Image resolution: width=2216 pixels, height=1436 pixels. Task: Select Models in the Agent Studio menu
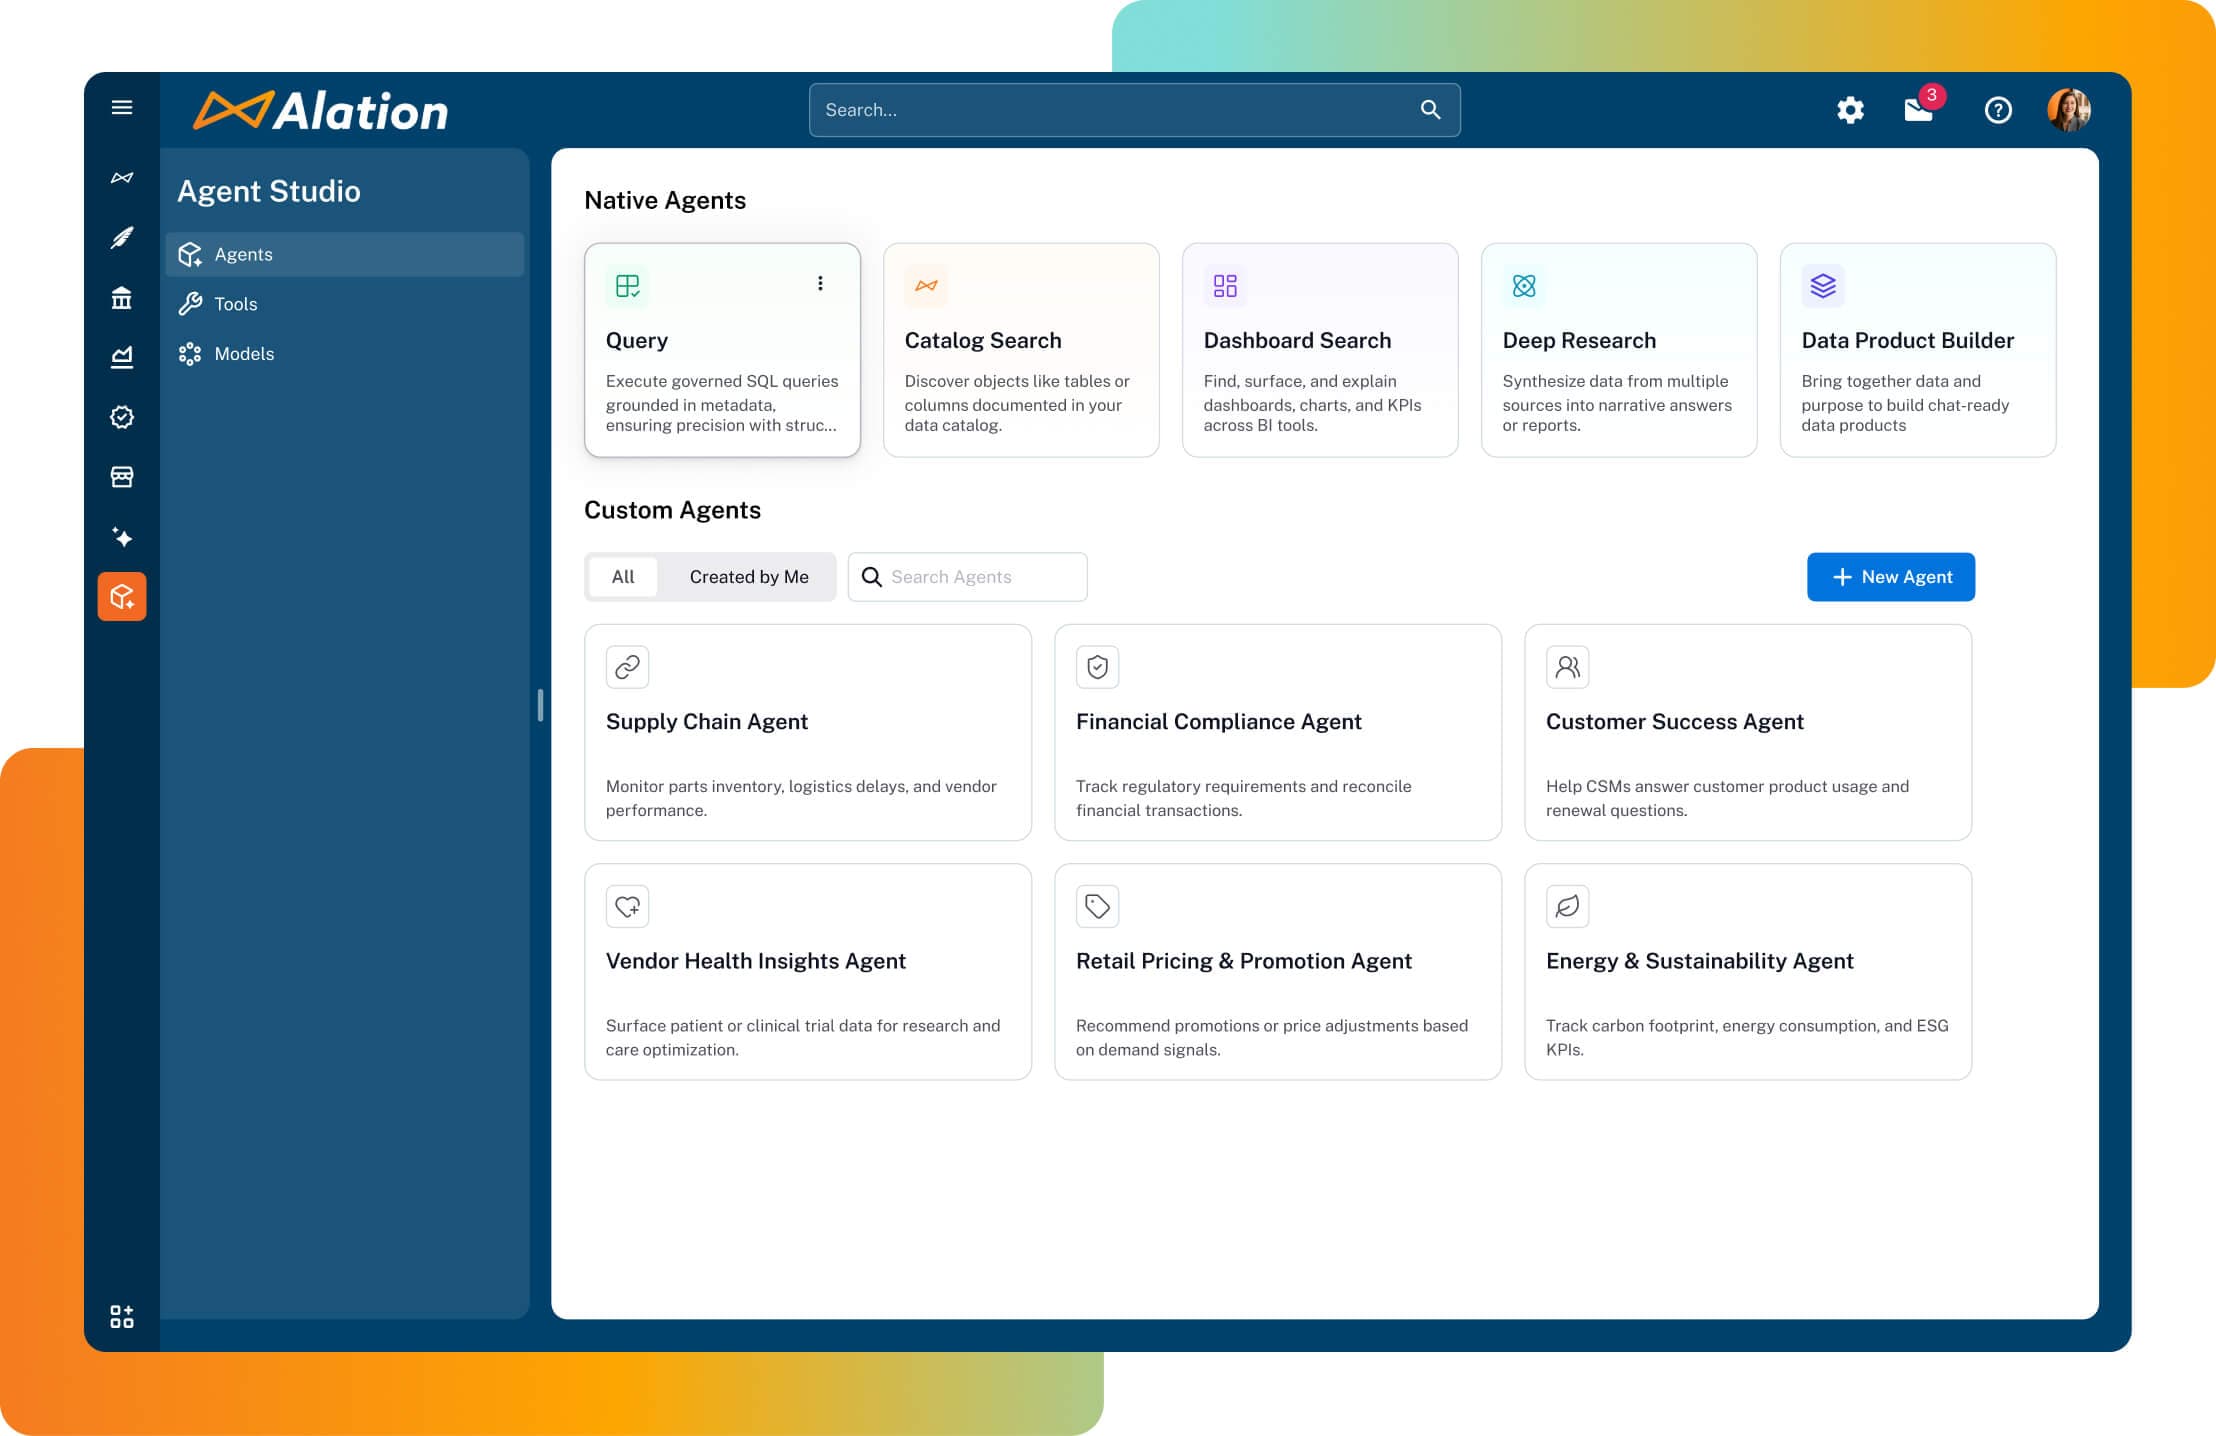point(243,353)
